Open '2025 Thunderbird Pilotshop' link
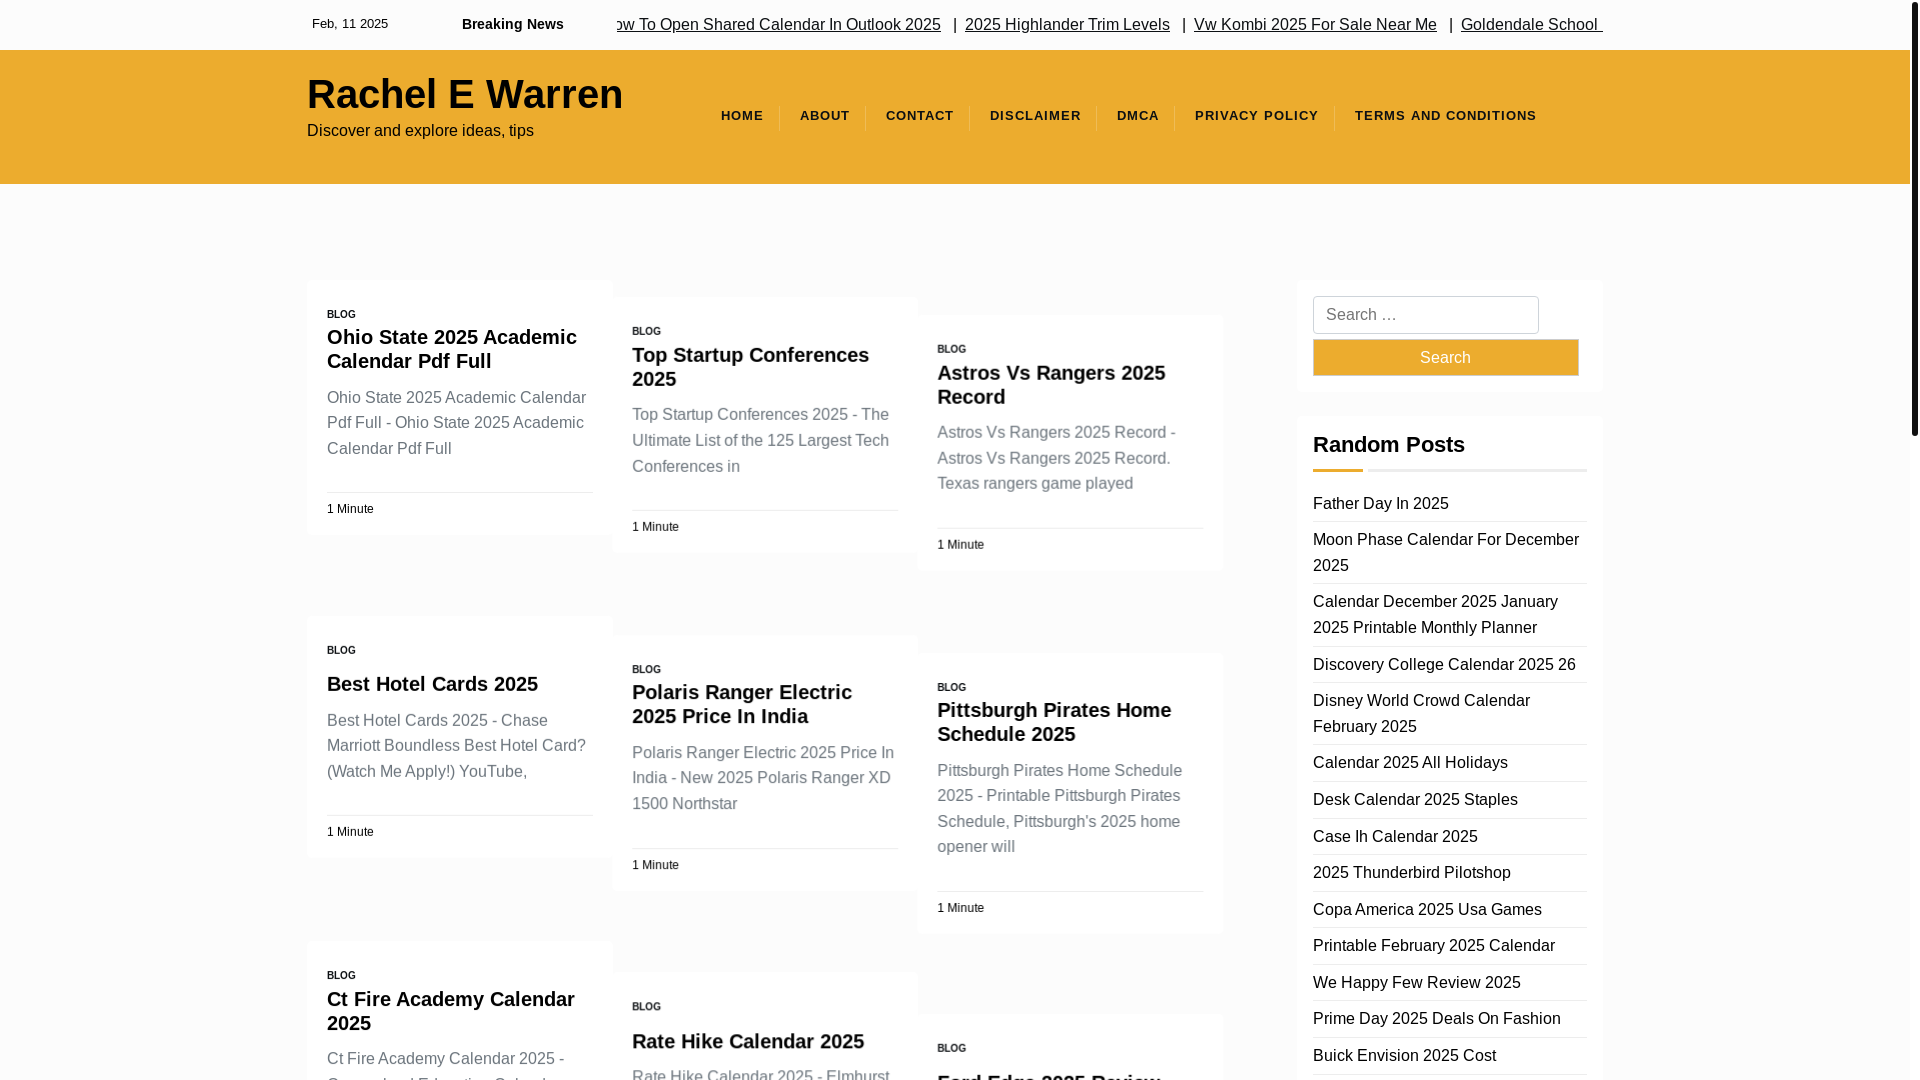Image resolution: width=1920 pixels, height=1080 pixels. point(1412,873)
